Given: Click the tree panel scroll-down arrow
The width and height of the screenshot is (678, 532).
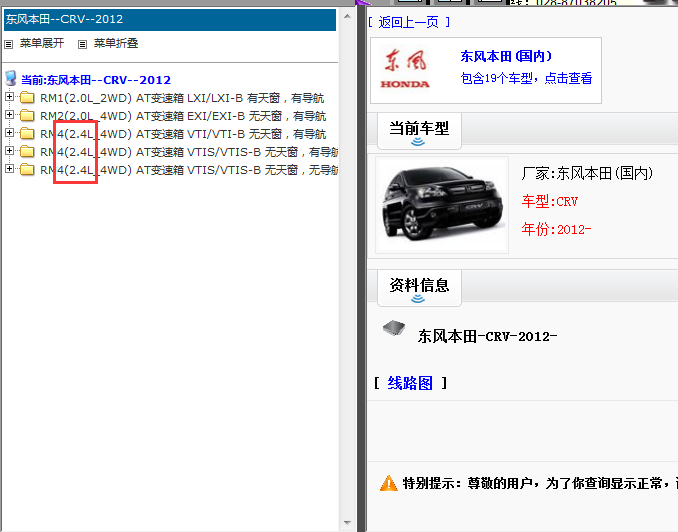Looking at the screenshot, I should (347, 522).
